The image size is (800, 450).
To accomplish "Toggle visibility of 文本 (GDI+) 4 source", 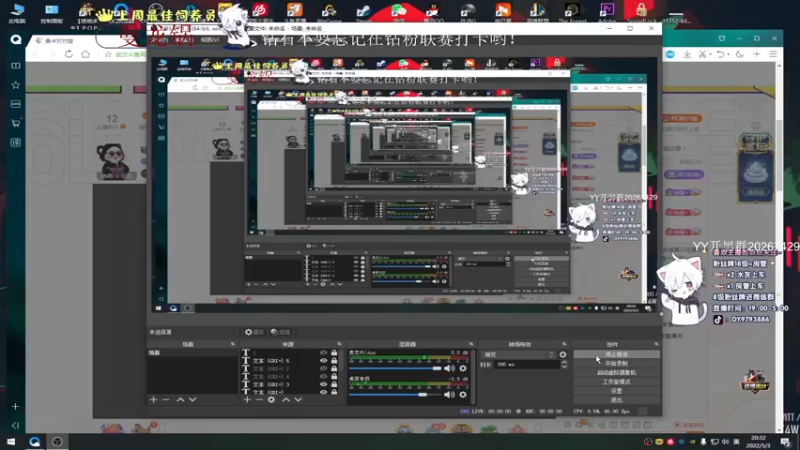I will 323,377.
